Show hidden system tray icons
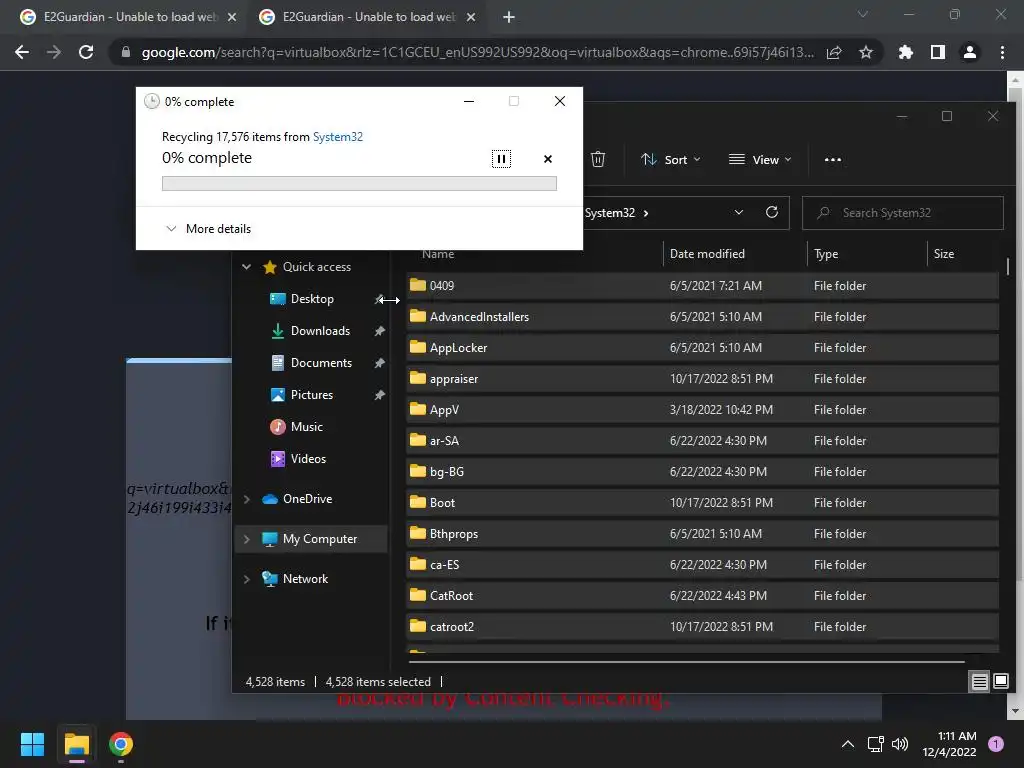This screenshot has width=1024, height=768. click(848, 744)
